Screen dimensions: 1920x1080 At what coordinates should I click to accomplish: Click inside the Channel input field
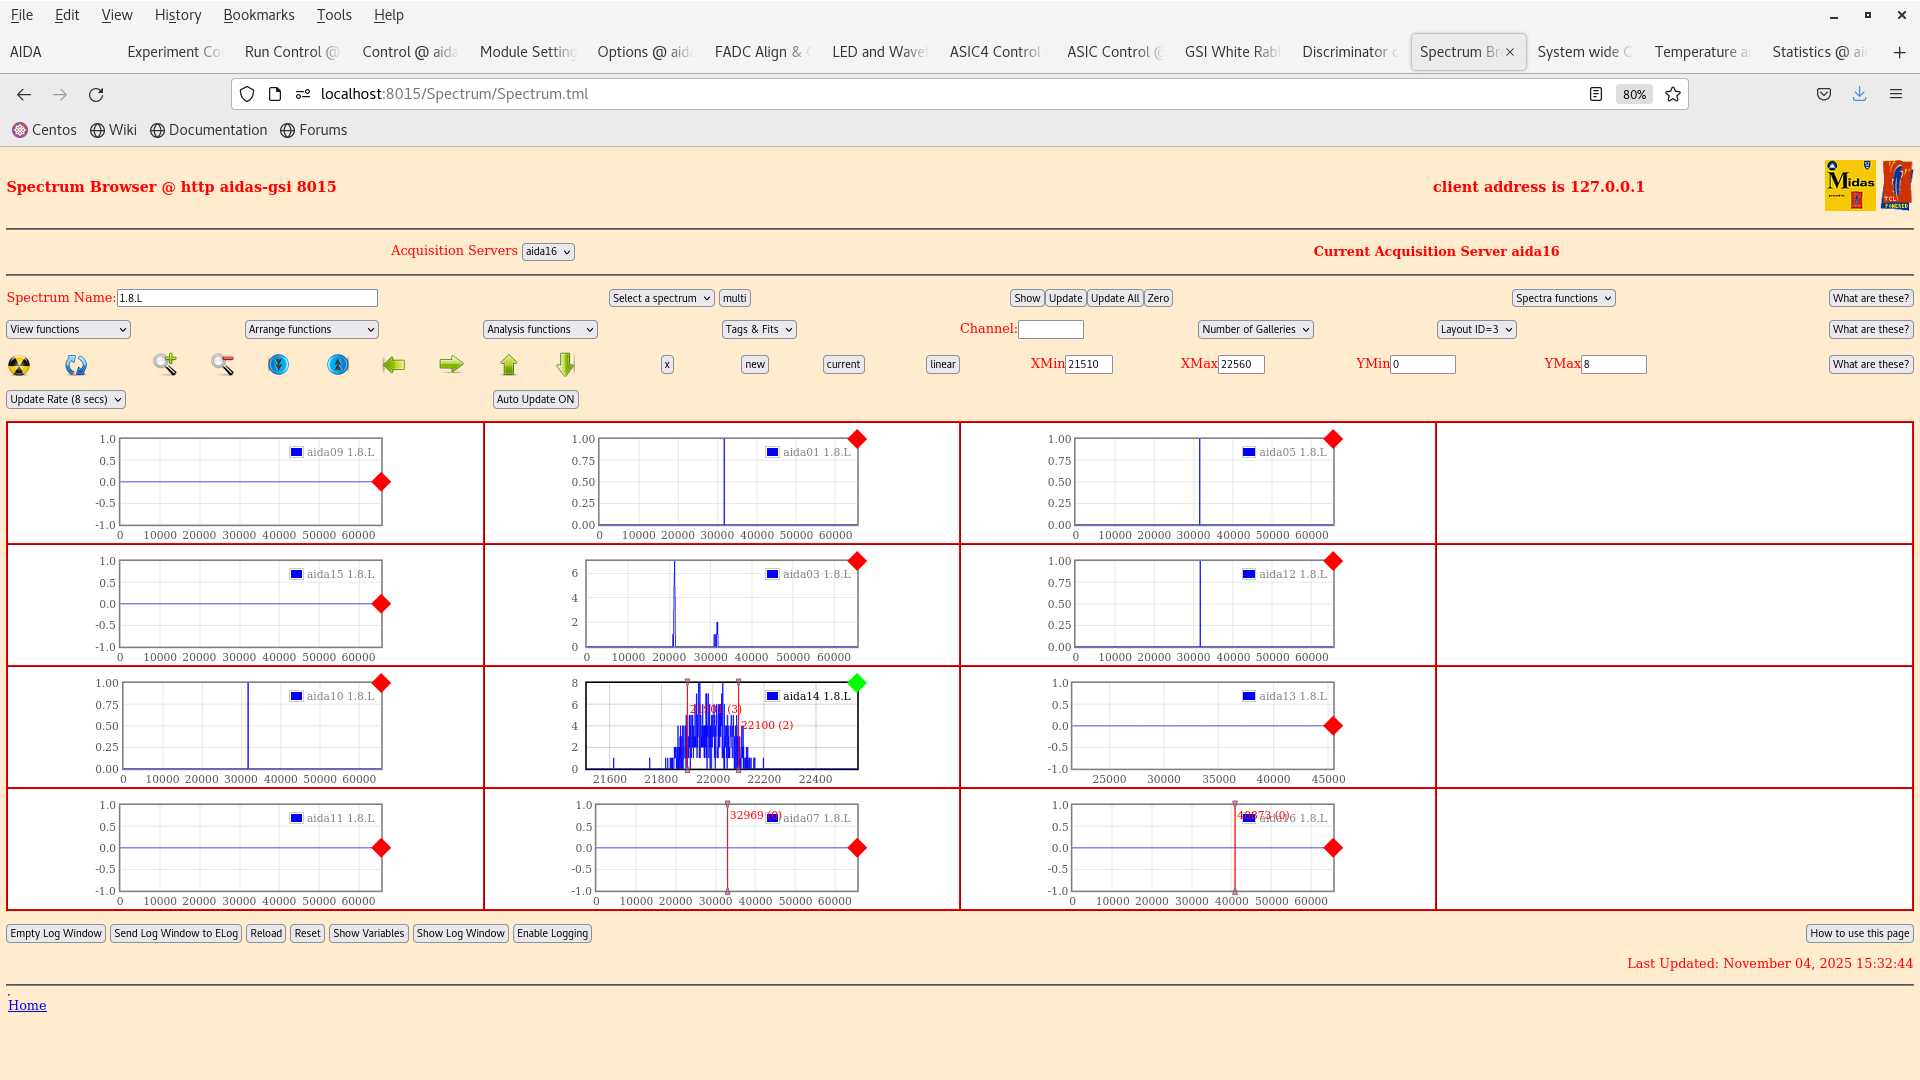pos(1050,329)
